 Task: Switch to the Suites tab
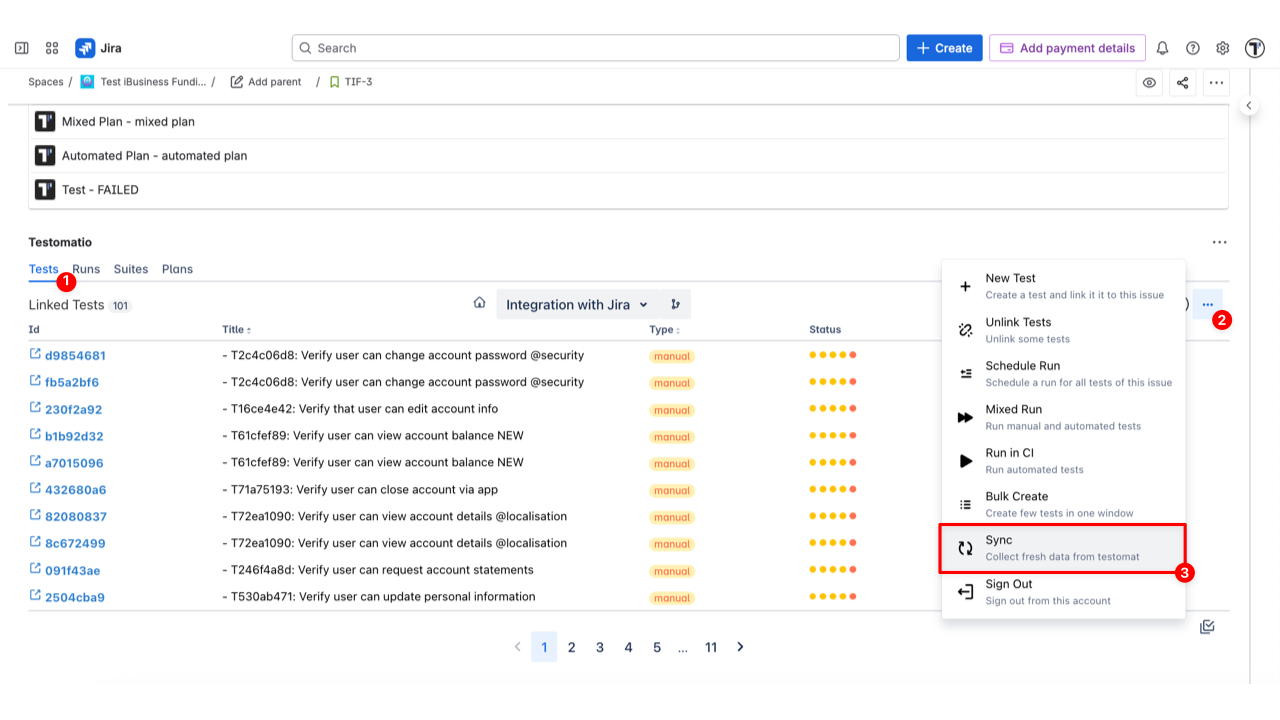click(x=130, y=269)
